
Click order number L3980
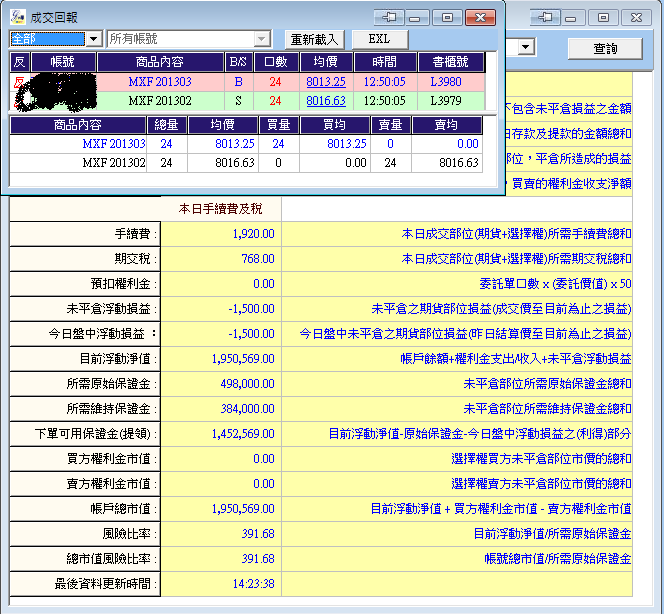[446, 82]
